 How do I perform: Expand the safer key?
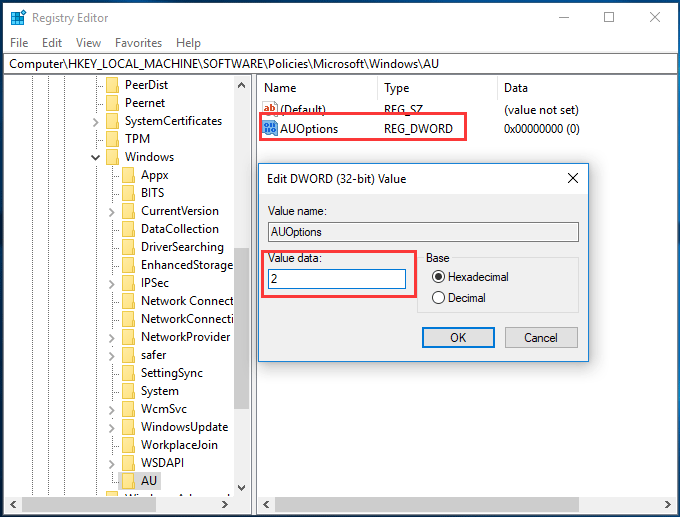click(x=111, y=356)
